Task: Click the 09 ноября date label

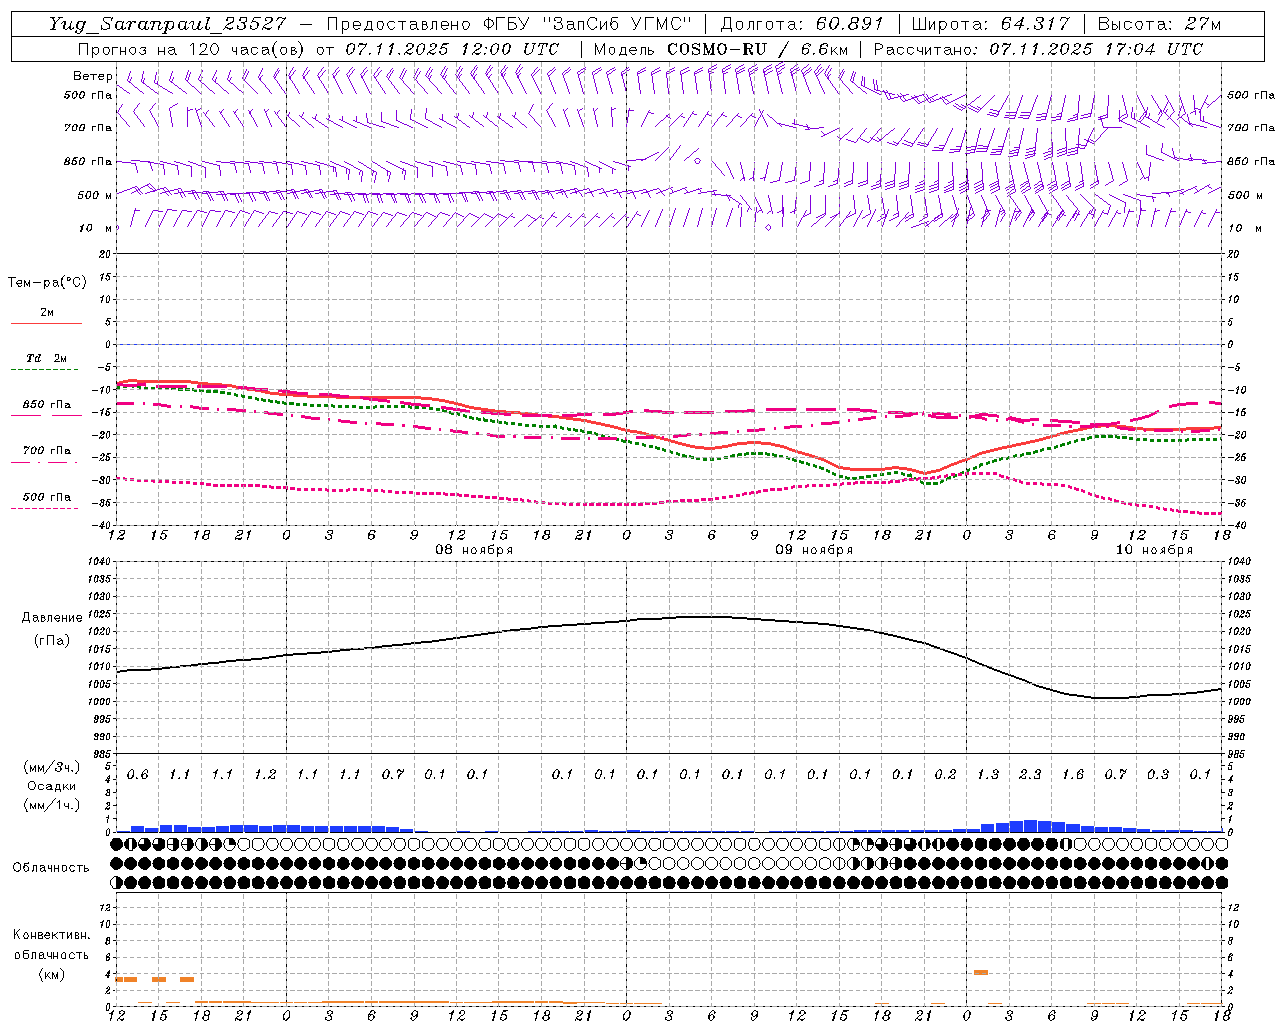Action: [814, 550]
